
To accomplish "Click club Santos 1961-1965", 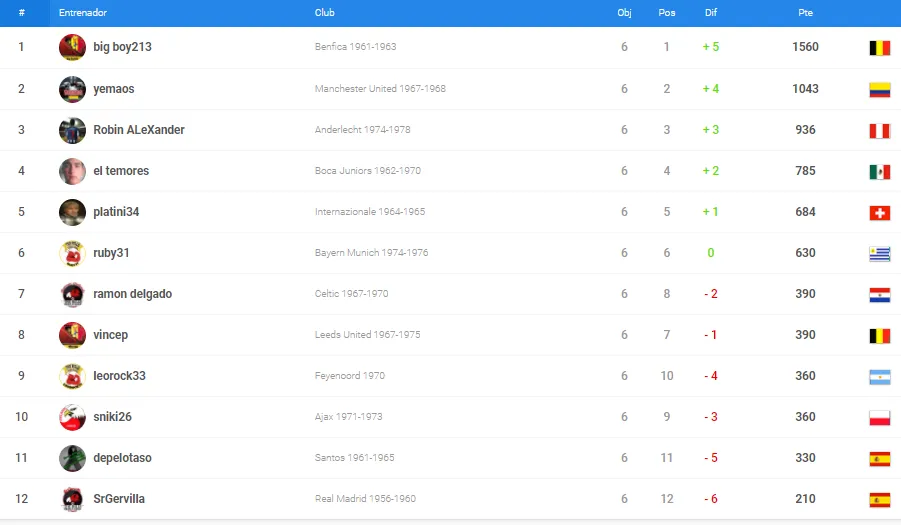I will tap(354, 458).
